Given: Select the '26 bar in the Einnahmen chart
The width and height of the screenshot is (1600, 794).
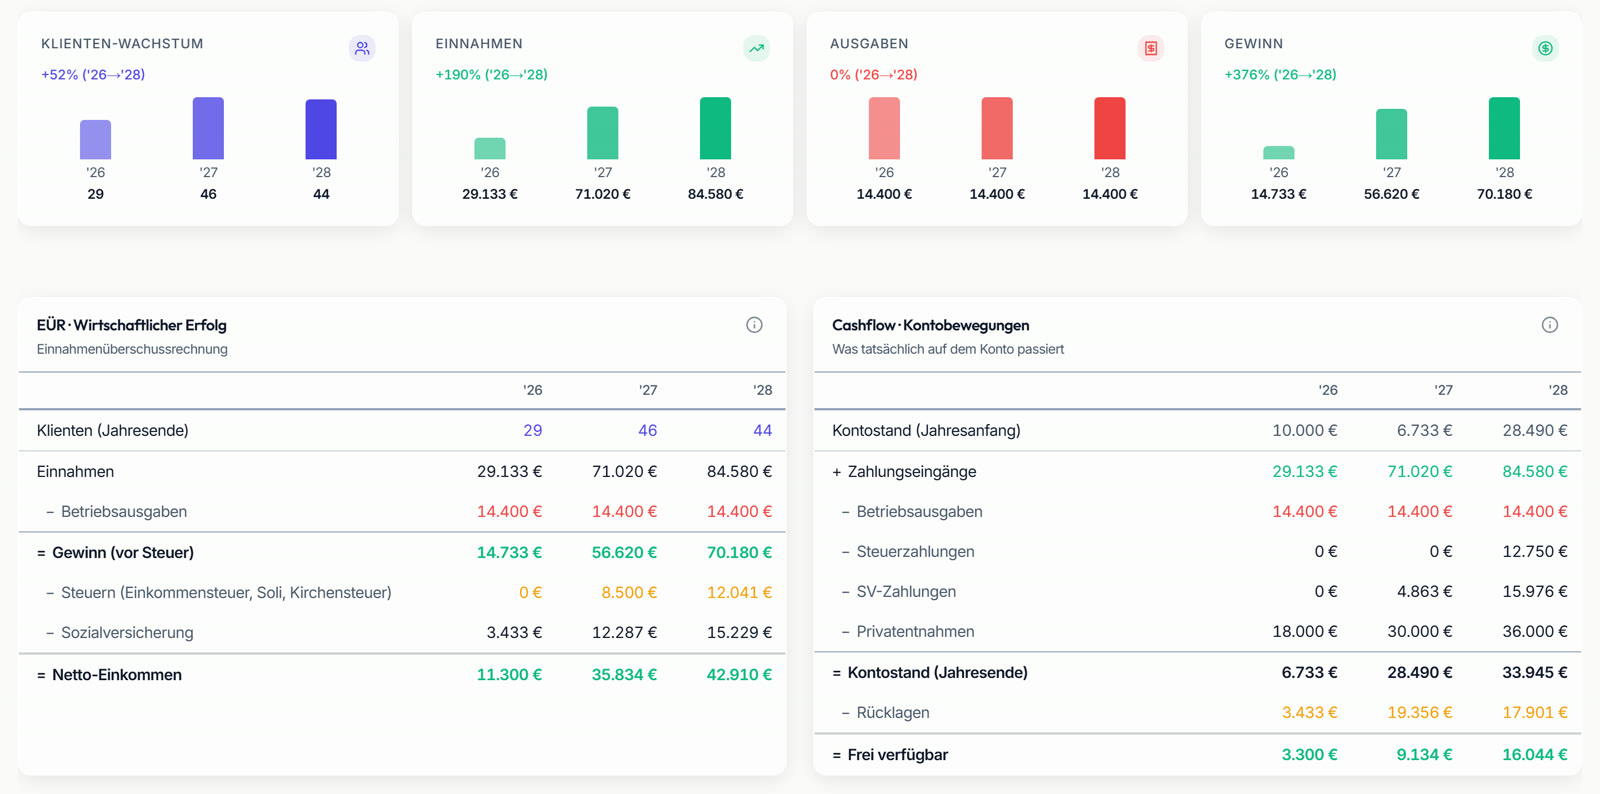Looking at the screenshot, I should point(490,148).
